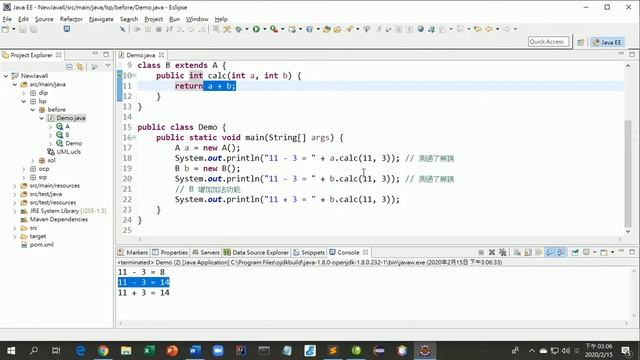Open the Refactor menu
The width and height of the screenshot is (640, 360).
(71, 19)
